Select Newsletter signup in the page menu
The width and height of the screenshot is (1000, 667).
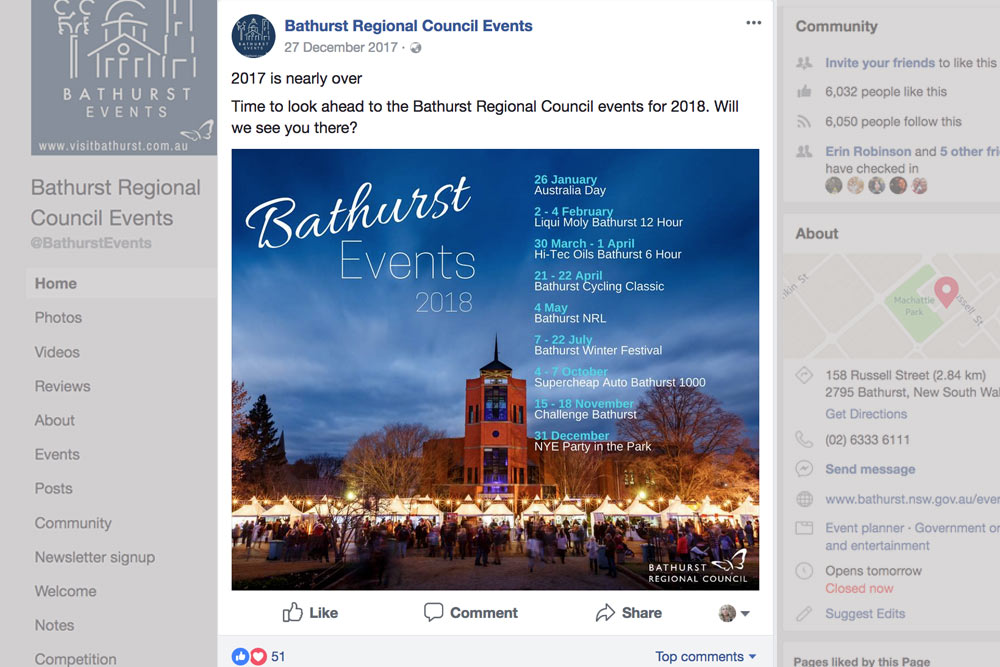[95, 557]
